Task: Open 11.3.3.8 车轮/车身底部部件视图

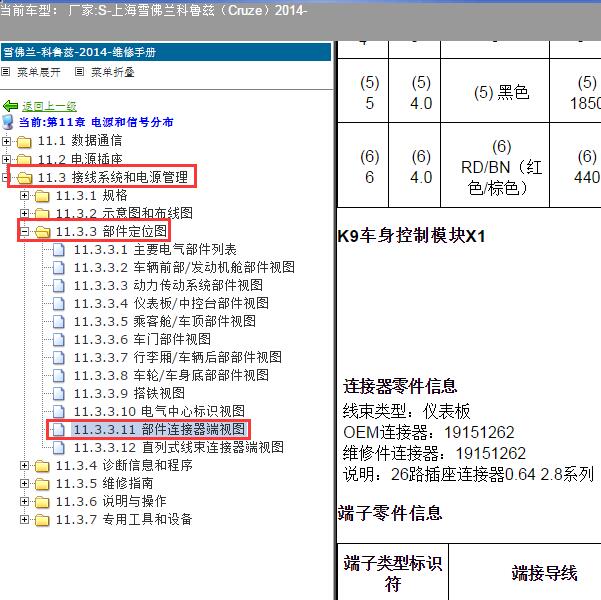Action: tap(171, 376)
